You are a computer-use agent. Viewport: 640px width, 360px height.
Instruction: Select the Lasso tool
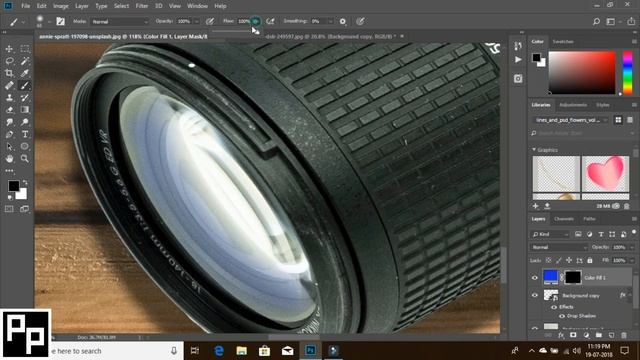[x=9, y=61]
